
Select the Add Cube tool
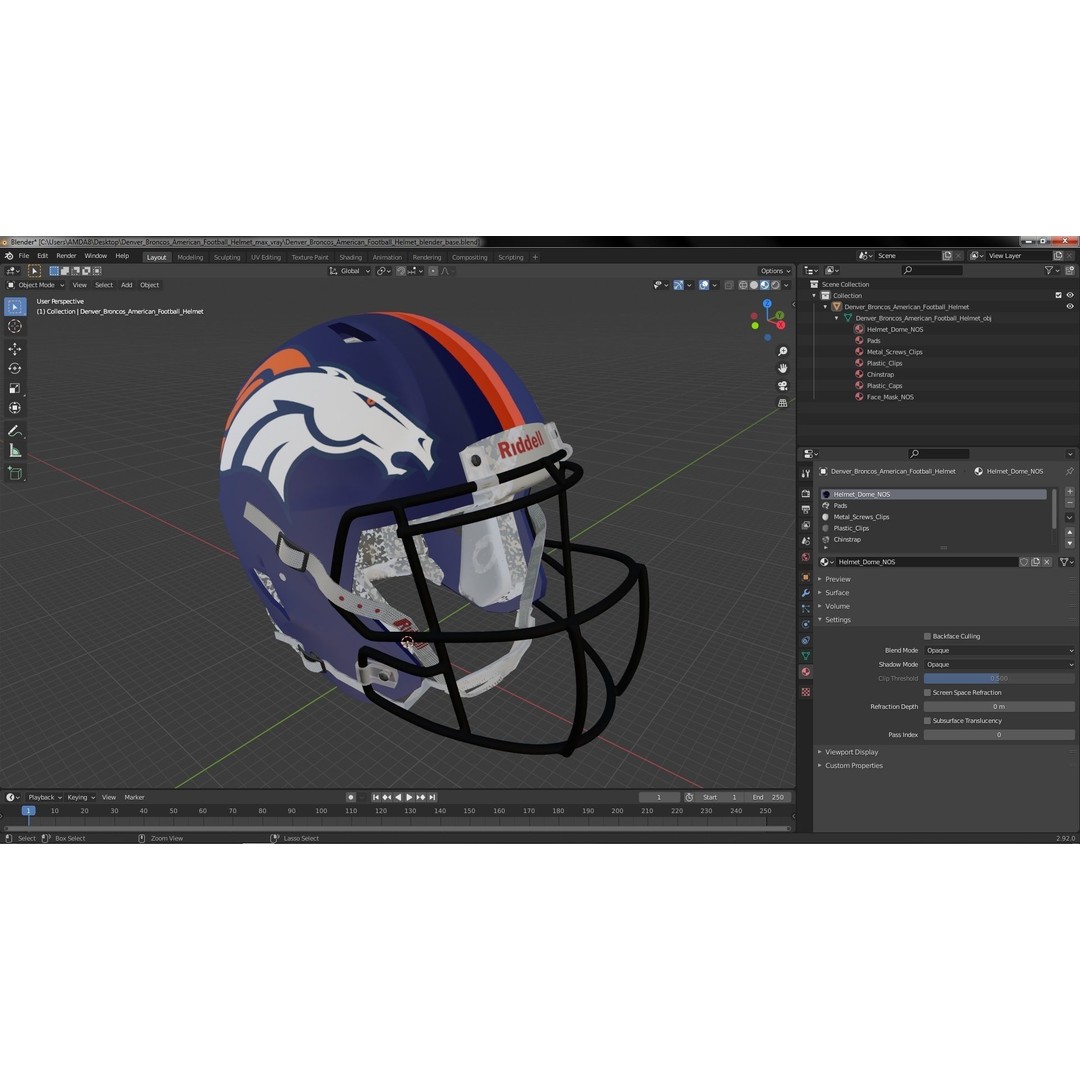tap(14, 473)
